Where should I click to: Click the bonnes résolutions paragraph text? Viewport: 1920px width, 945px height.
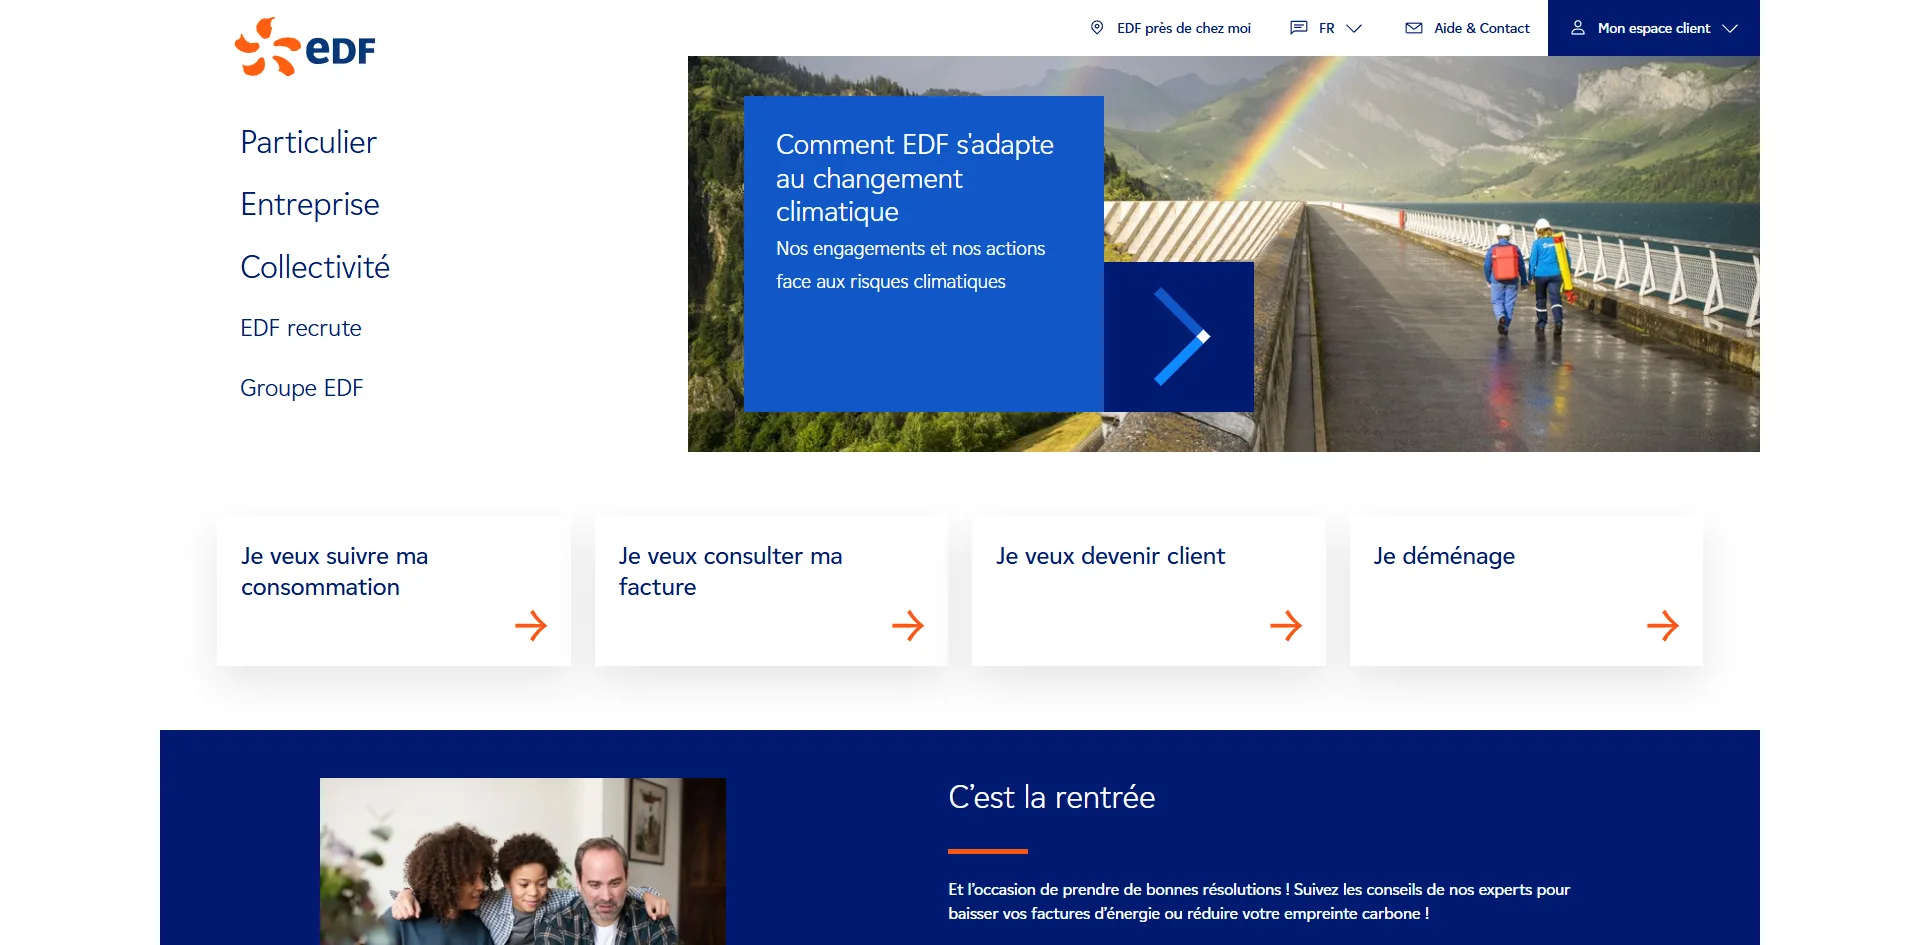(1259, 901)
